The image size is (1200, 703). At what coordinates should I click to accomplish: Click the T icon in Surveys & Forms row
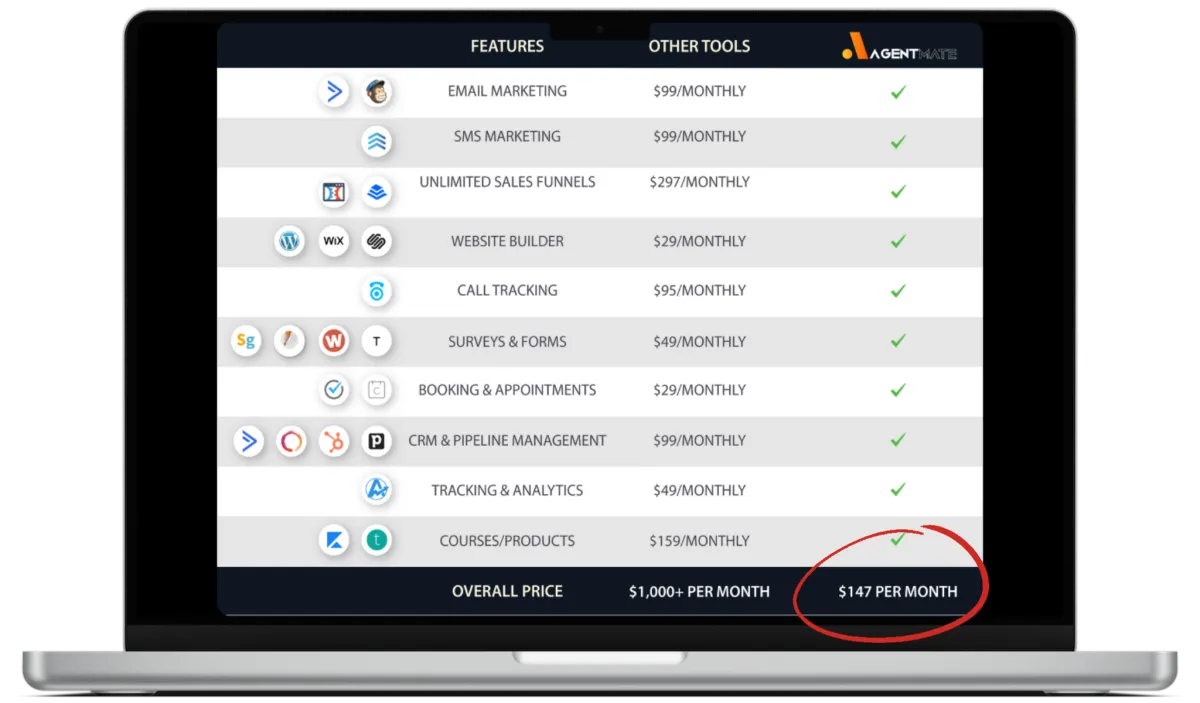(377, 341)
